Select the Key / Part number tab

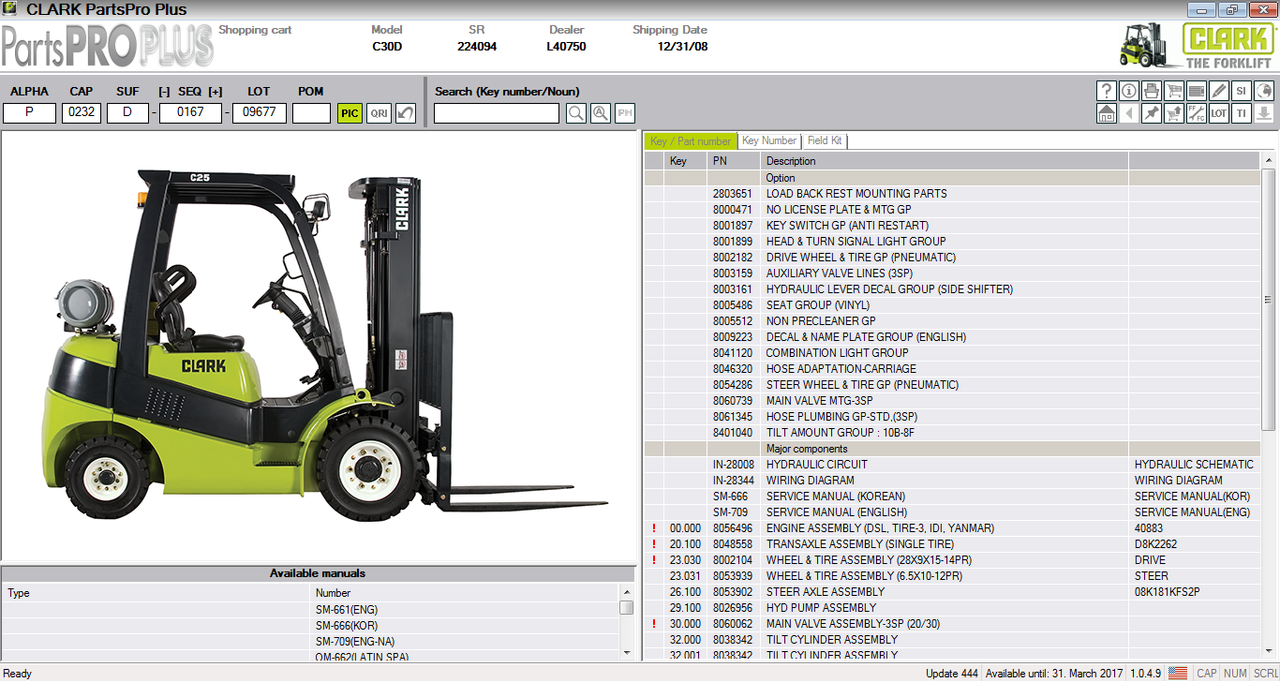tap(690, 141)
